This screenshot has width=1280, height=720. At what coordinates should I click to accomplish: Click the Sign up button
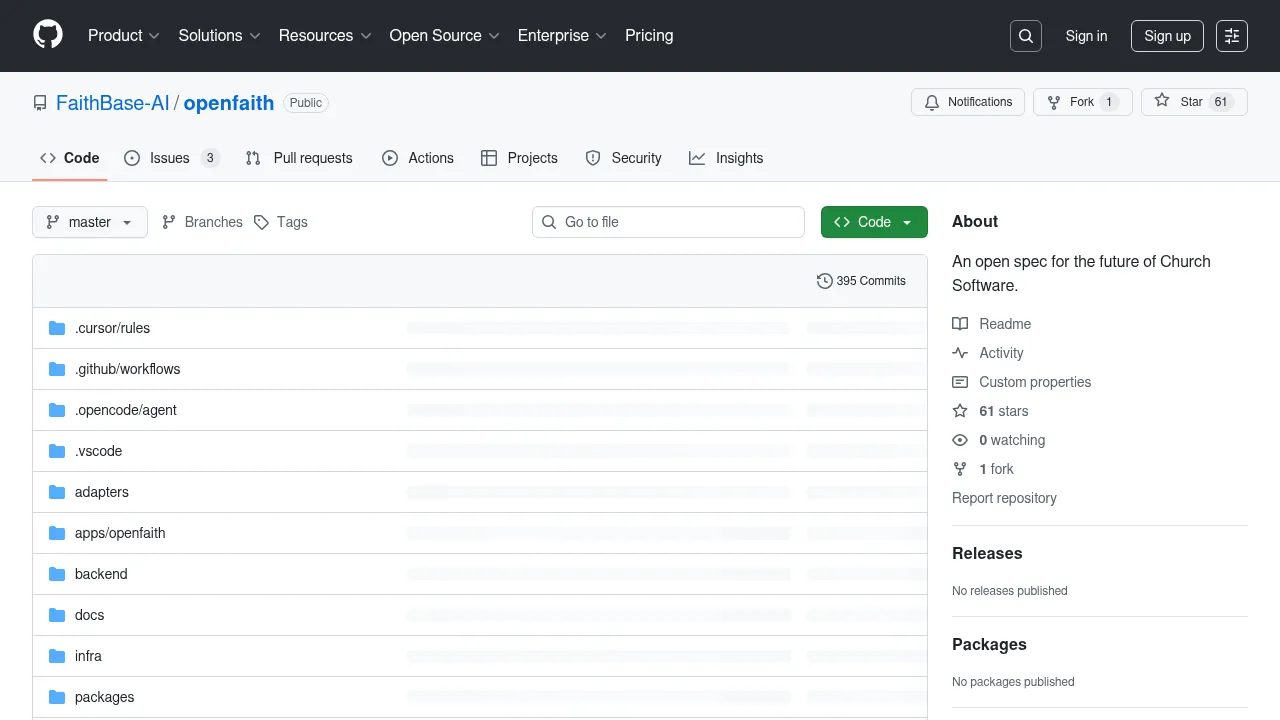pos(1167,35)
